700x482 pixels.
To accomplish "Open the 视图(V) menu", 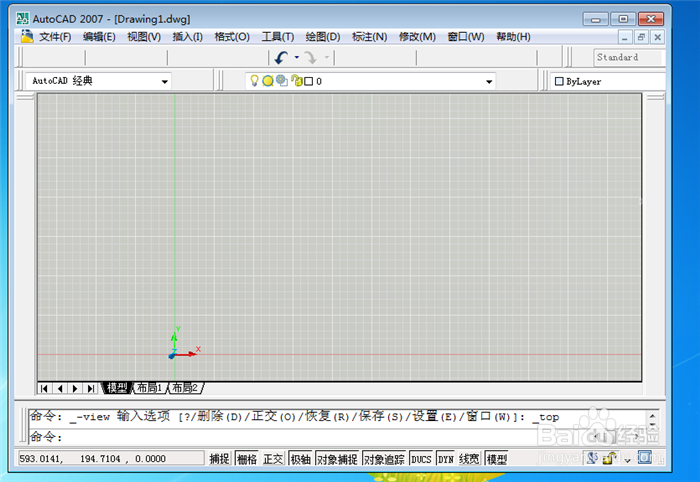I will [x=144, y=37].
